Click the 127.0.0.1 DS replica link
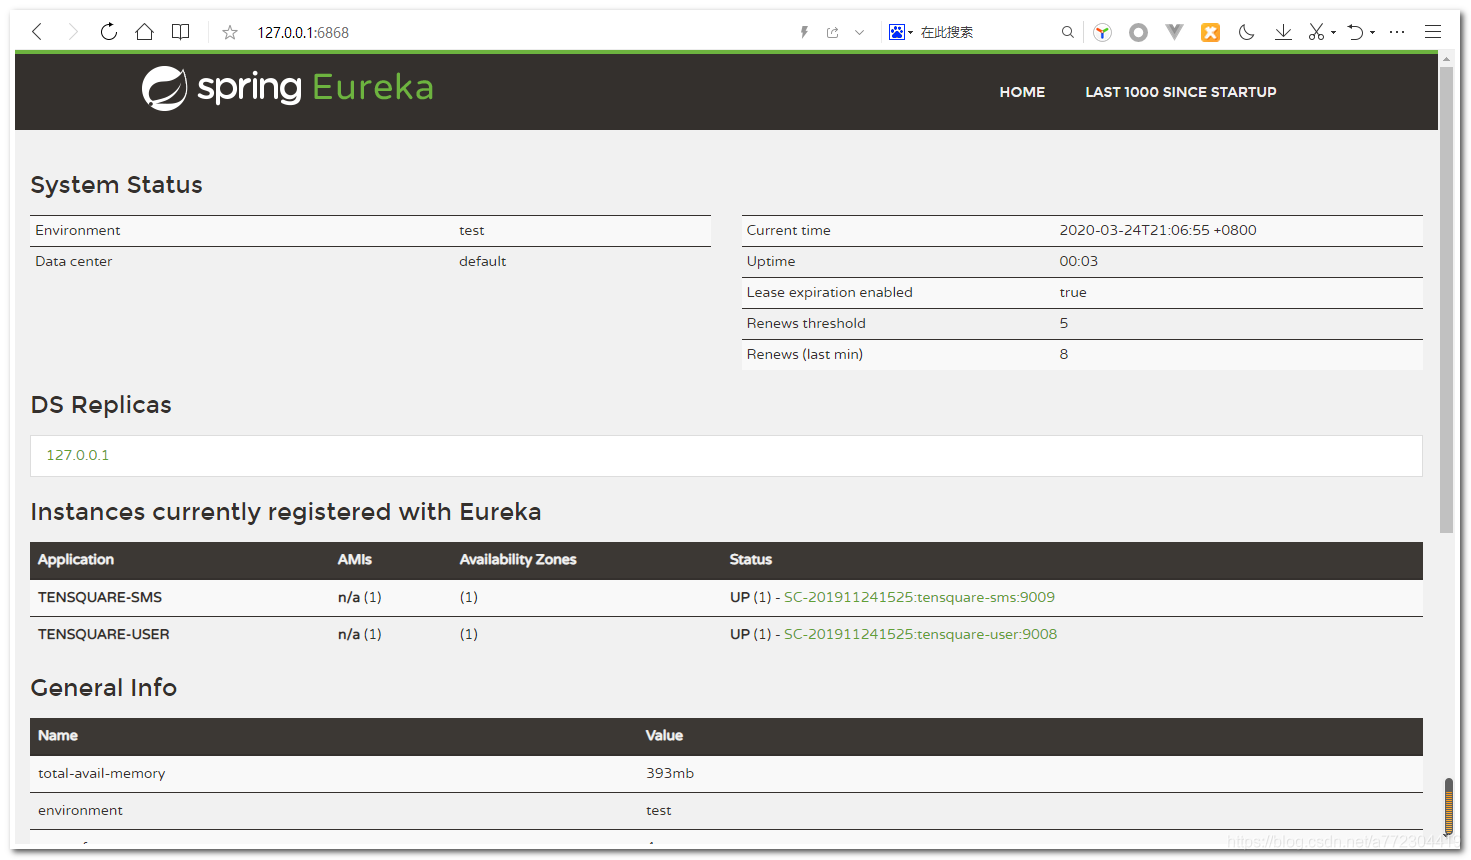 click(x=77, y=455)
